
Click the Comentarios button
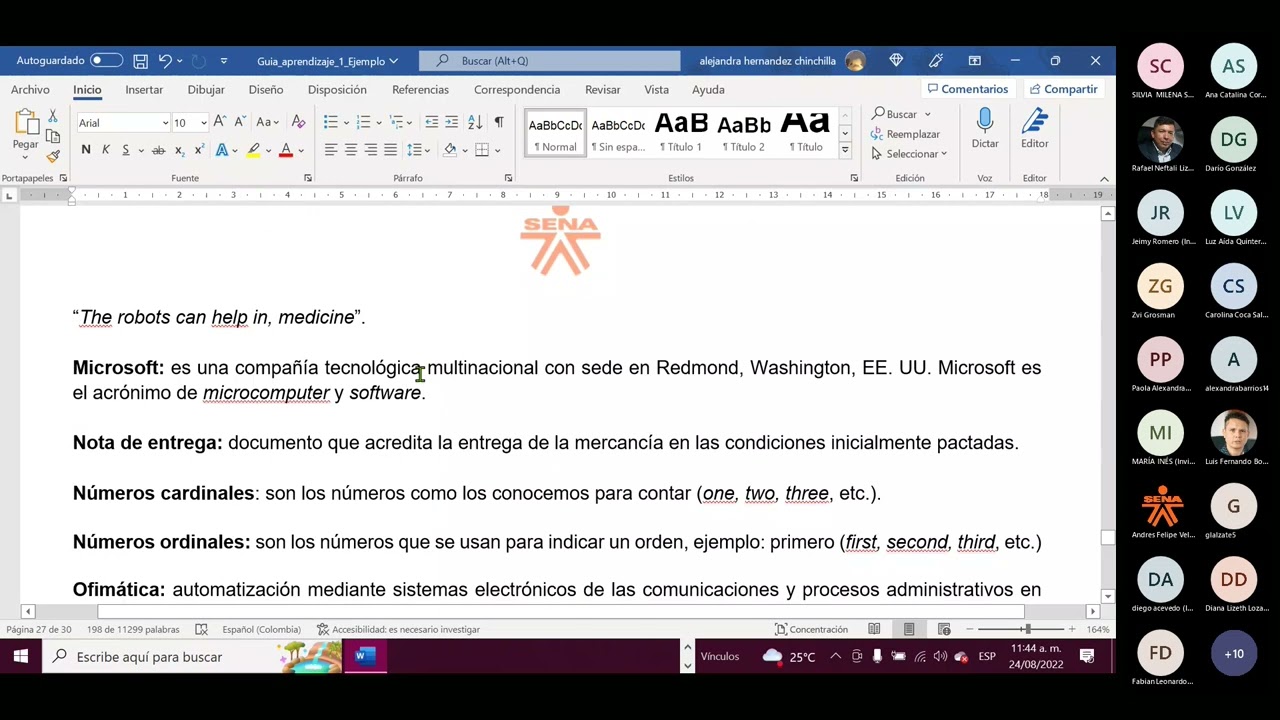tap(966, 89)
